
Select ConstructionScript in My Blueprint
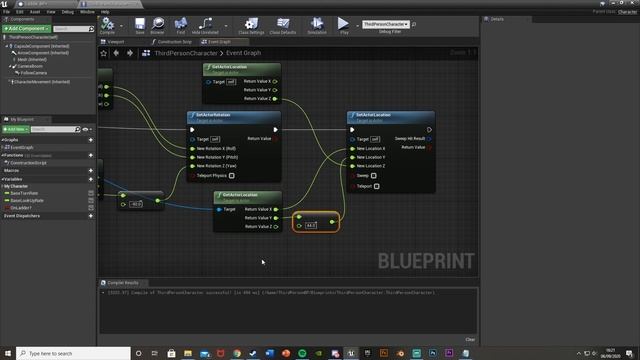tap(28, 163)
